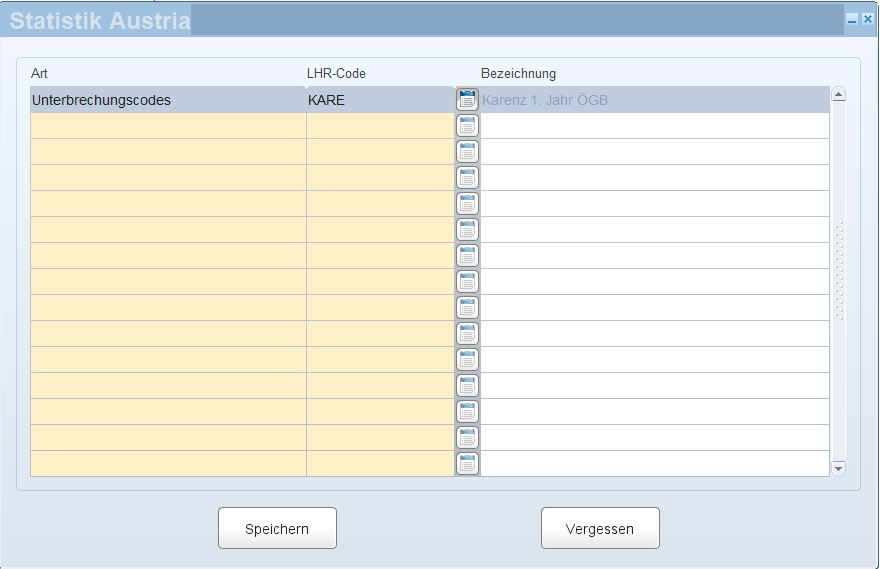Select the KARE value in LHR-Code column

click(x=380, y=100)
